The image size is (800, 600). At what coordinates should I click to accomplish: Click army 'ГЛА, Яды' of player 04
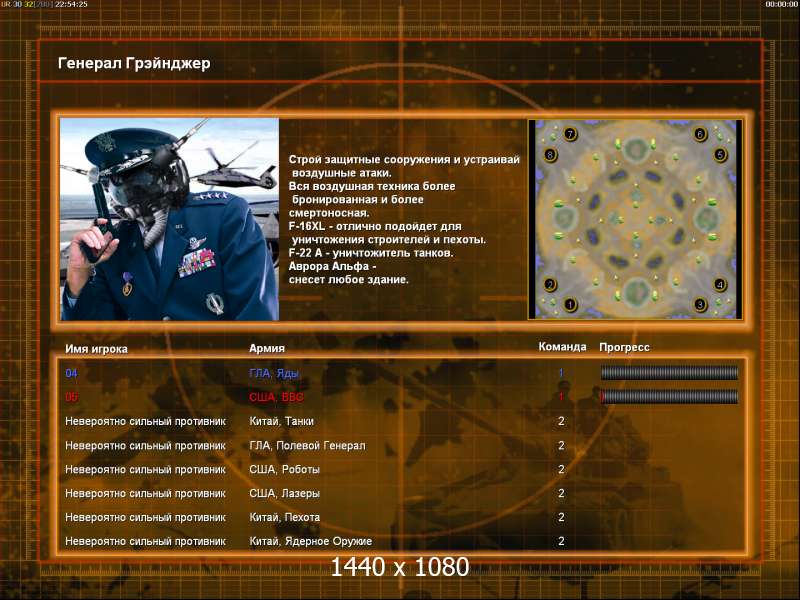coord(273,373)
